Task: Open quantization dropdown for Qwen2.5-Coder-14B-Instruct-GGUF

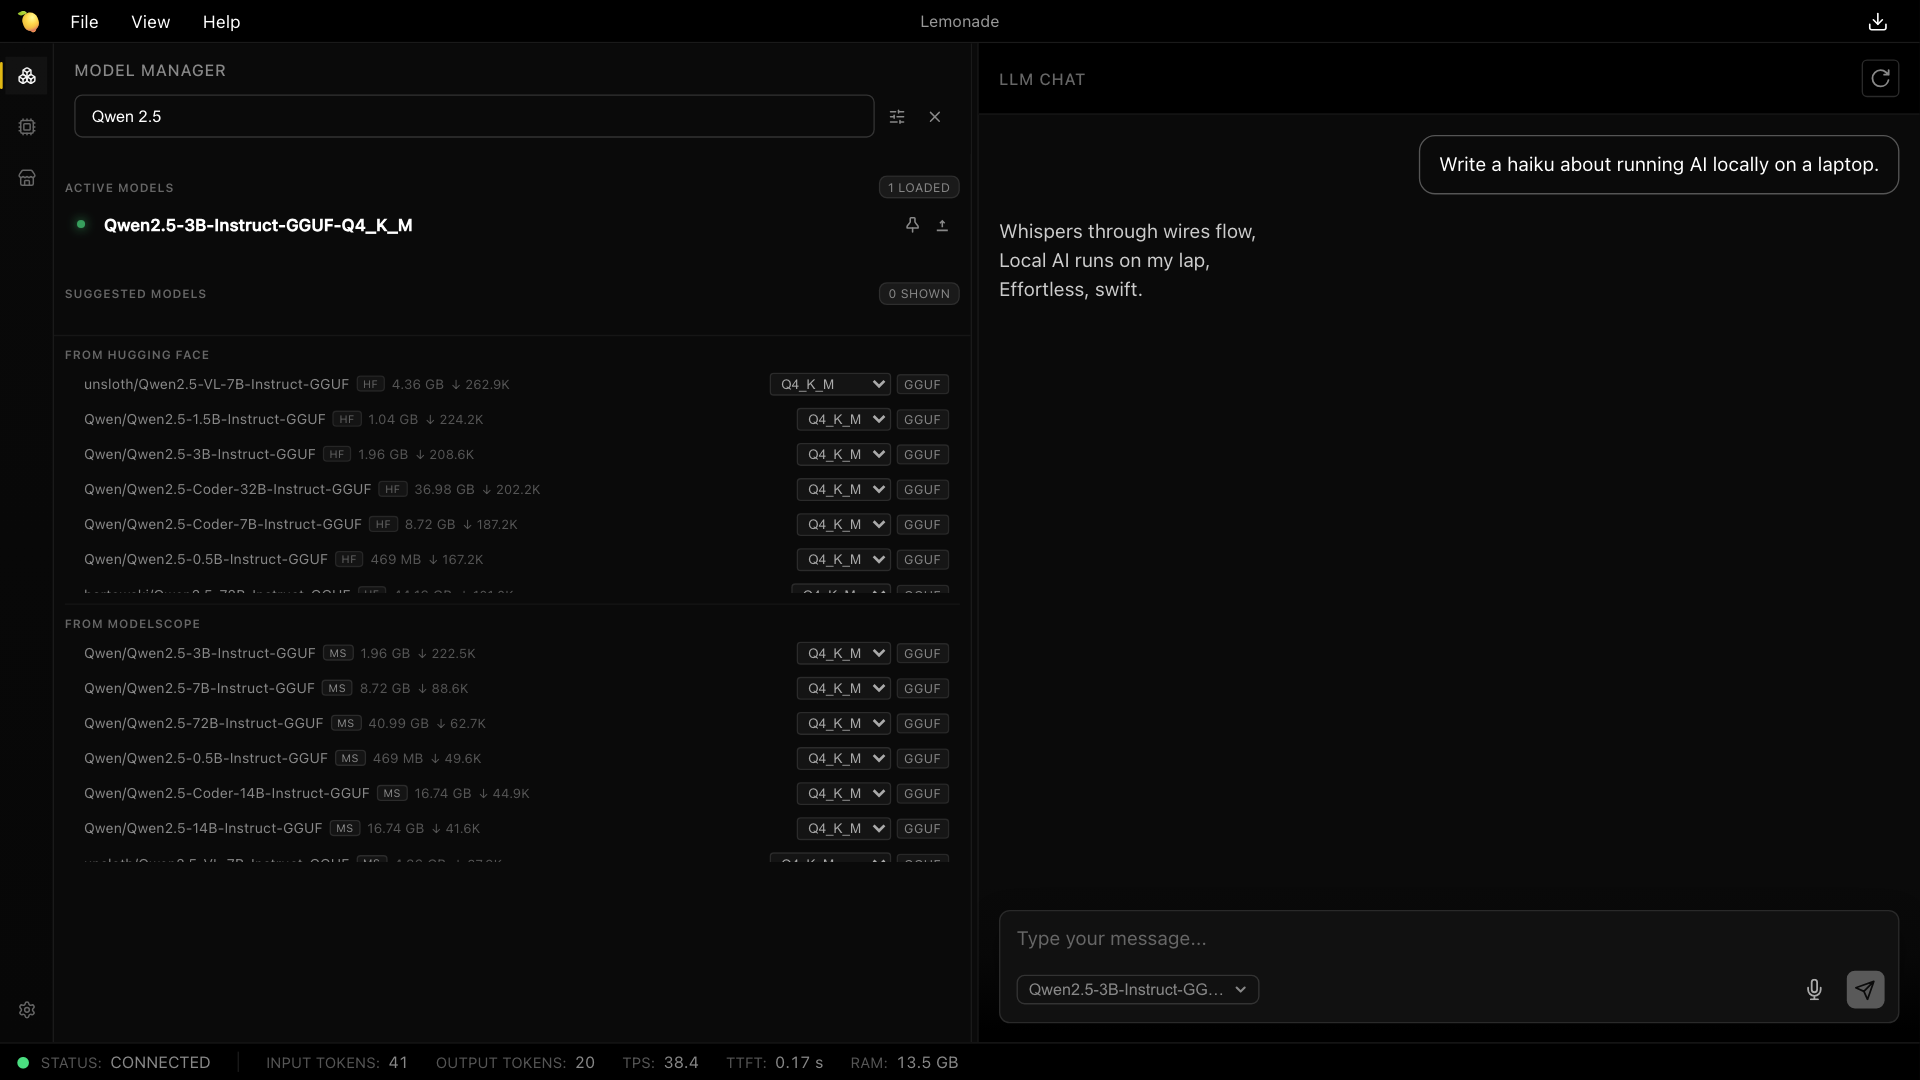Action: point(843,793)
